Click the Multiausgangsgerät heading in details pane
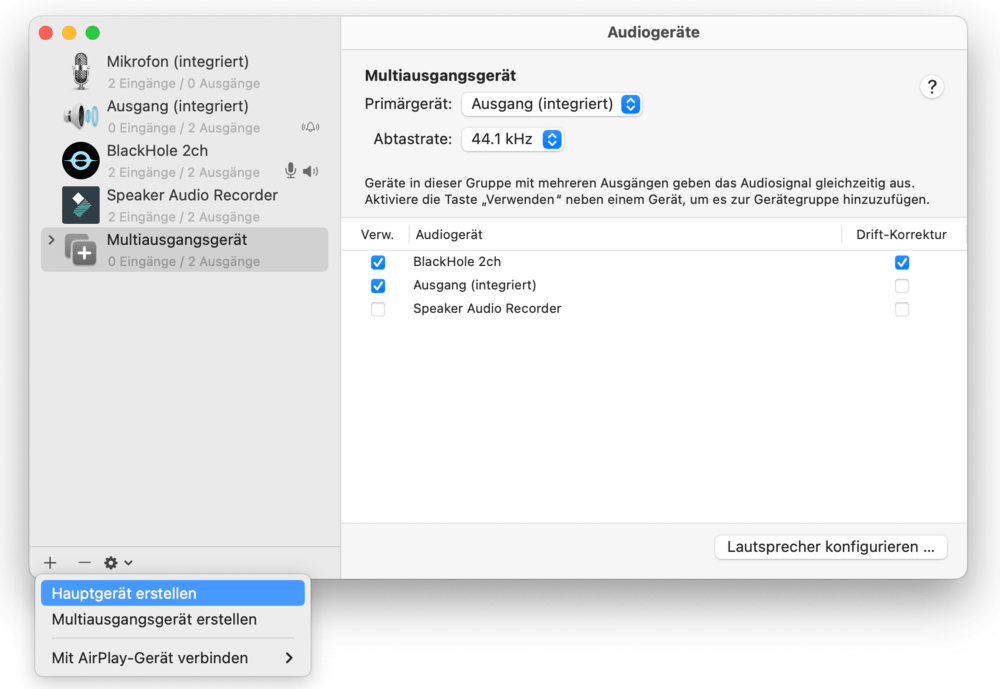 pos(440,75)
